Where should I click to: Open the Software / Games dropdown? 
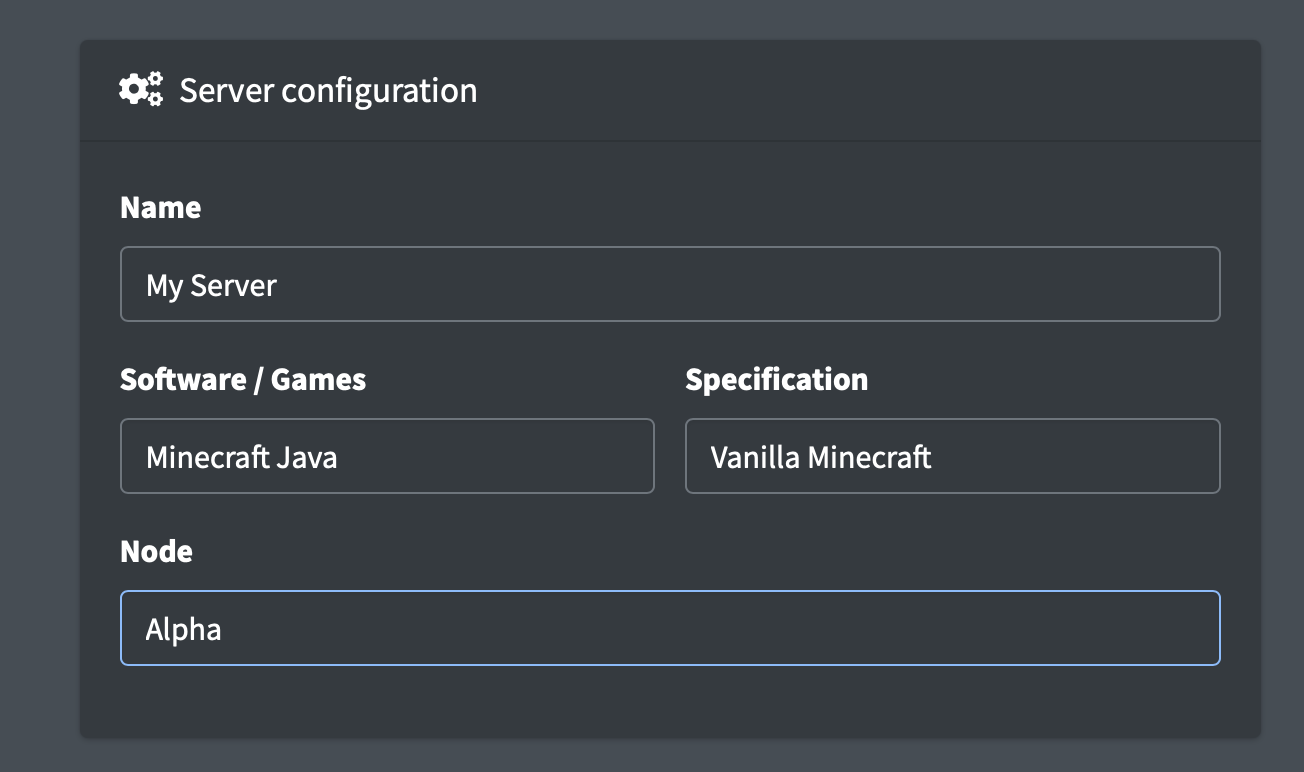coord(387,456)
